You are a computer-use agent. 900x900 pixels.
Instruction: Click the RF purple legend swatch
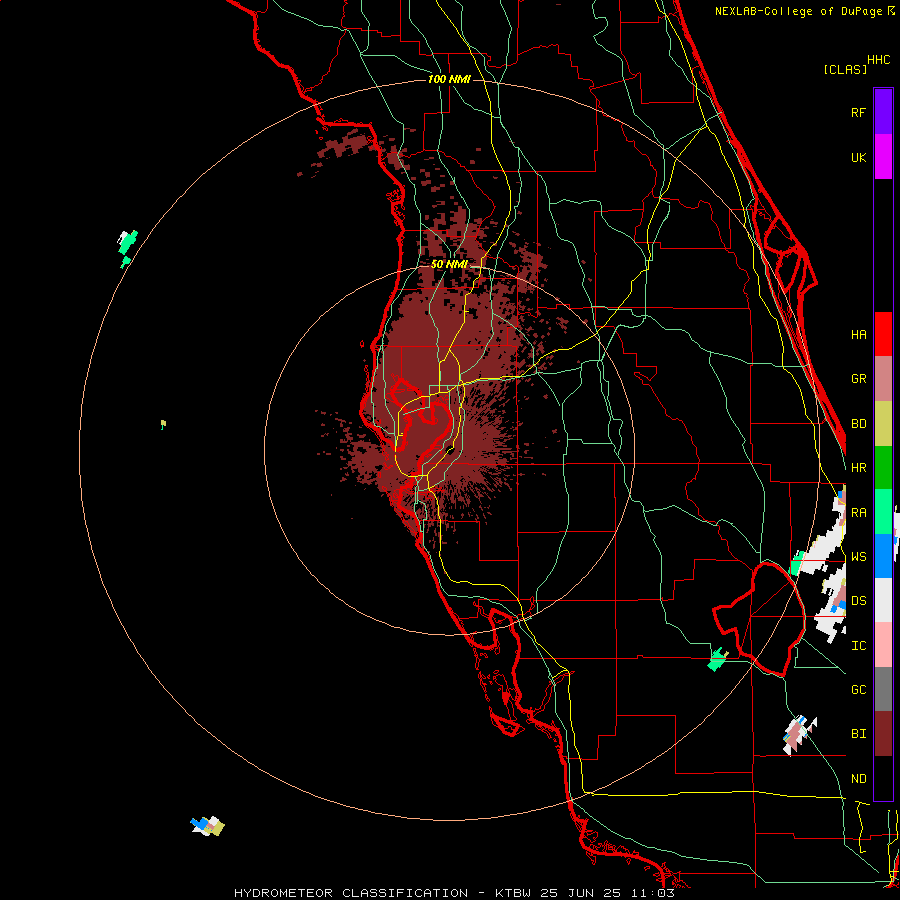[883, 112]
